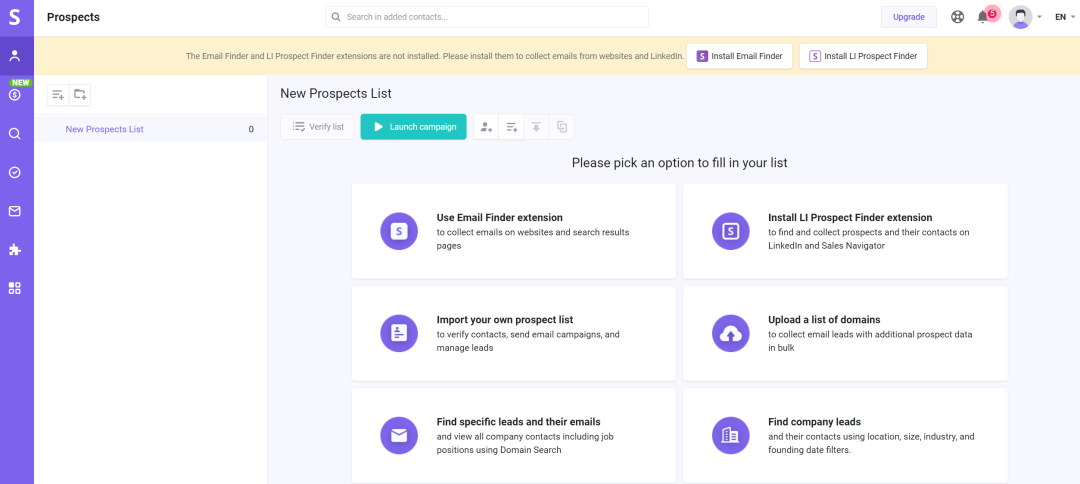Image resolution: width=1080 pixels, height=484 pixels.
Task: Click the dollar deals icon marked NEW
Action: [15, 95]
